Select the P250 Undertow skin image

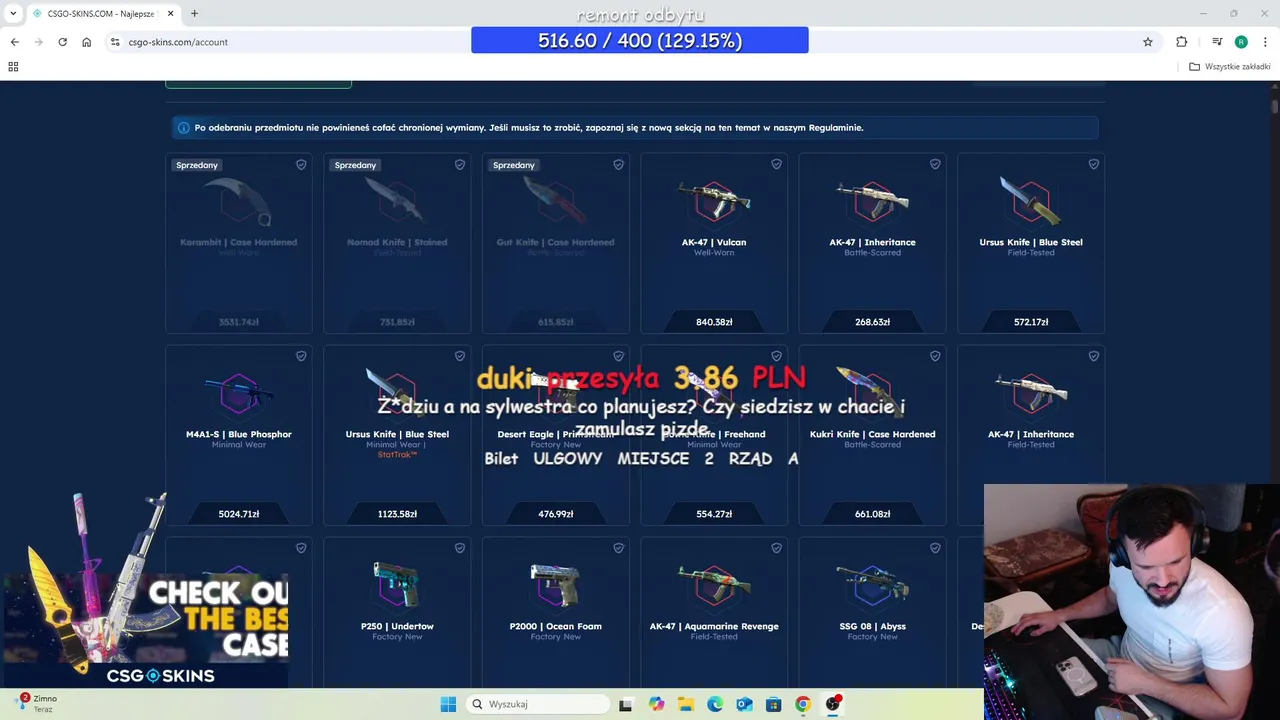pyautogui.click(x=397, y=584)
